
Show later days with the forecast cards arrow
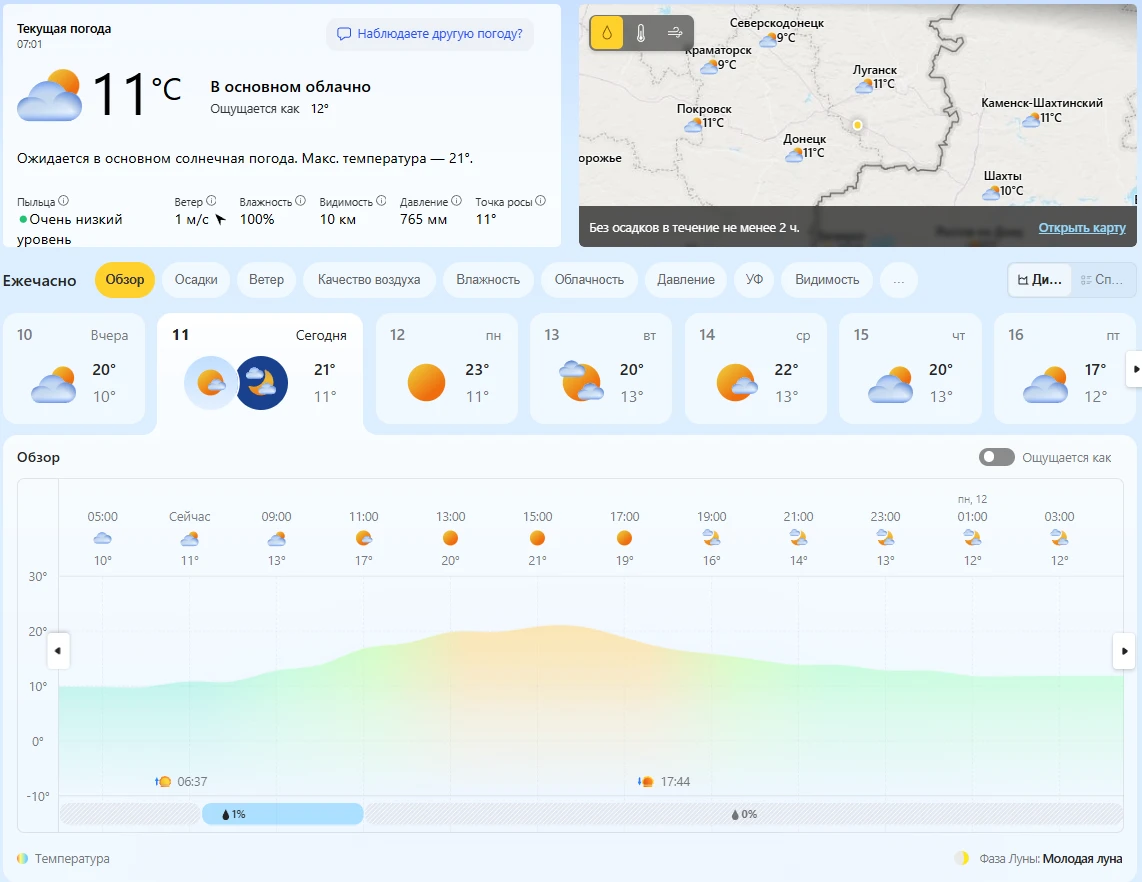click(1135, 369)
